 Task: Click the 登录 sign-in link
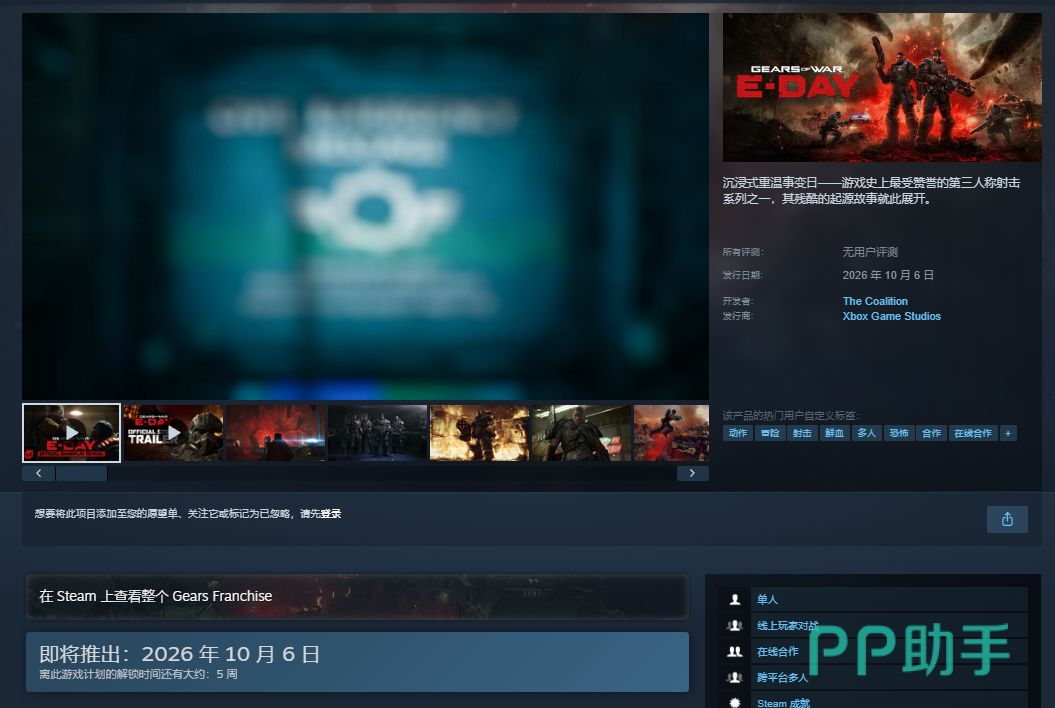[330, 514]
